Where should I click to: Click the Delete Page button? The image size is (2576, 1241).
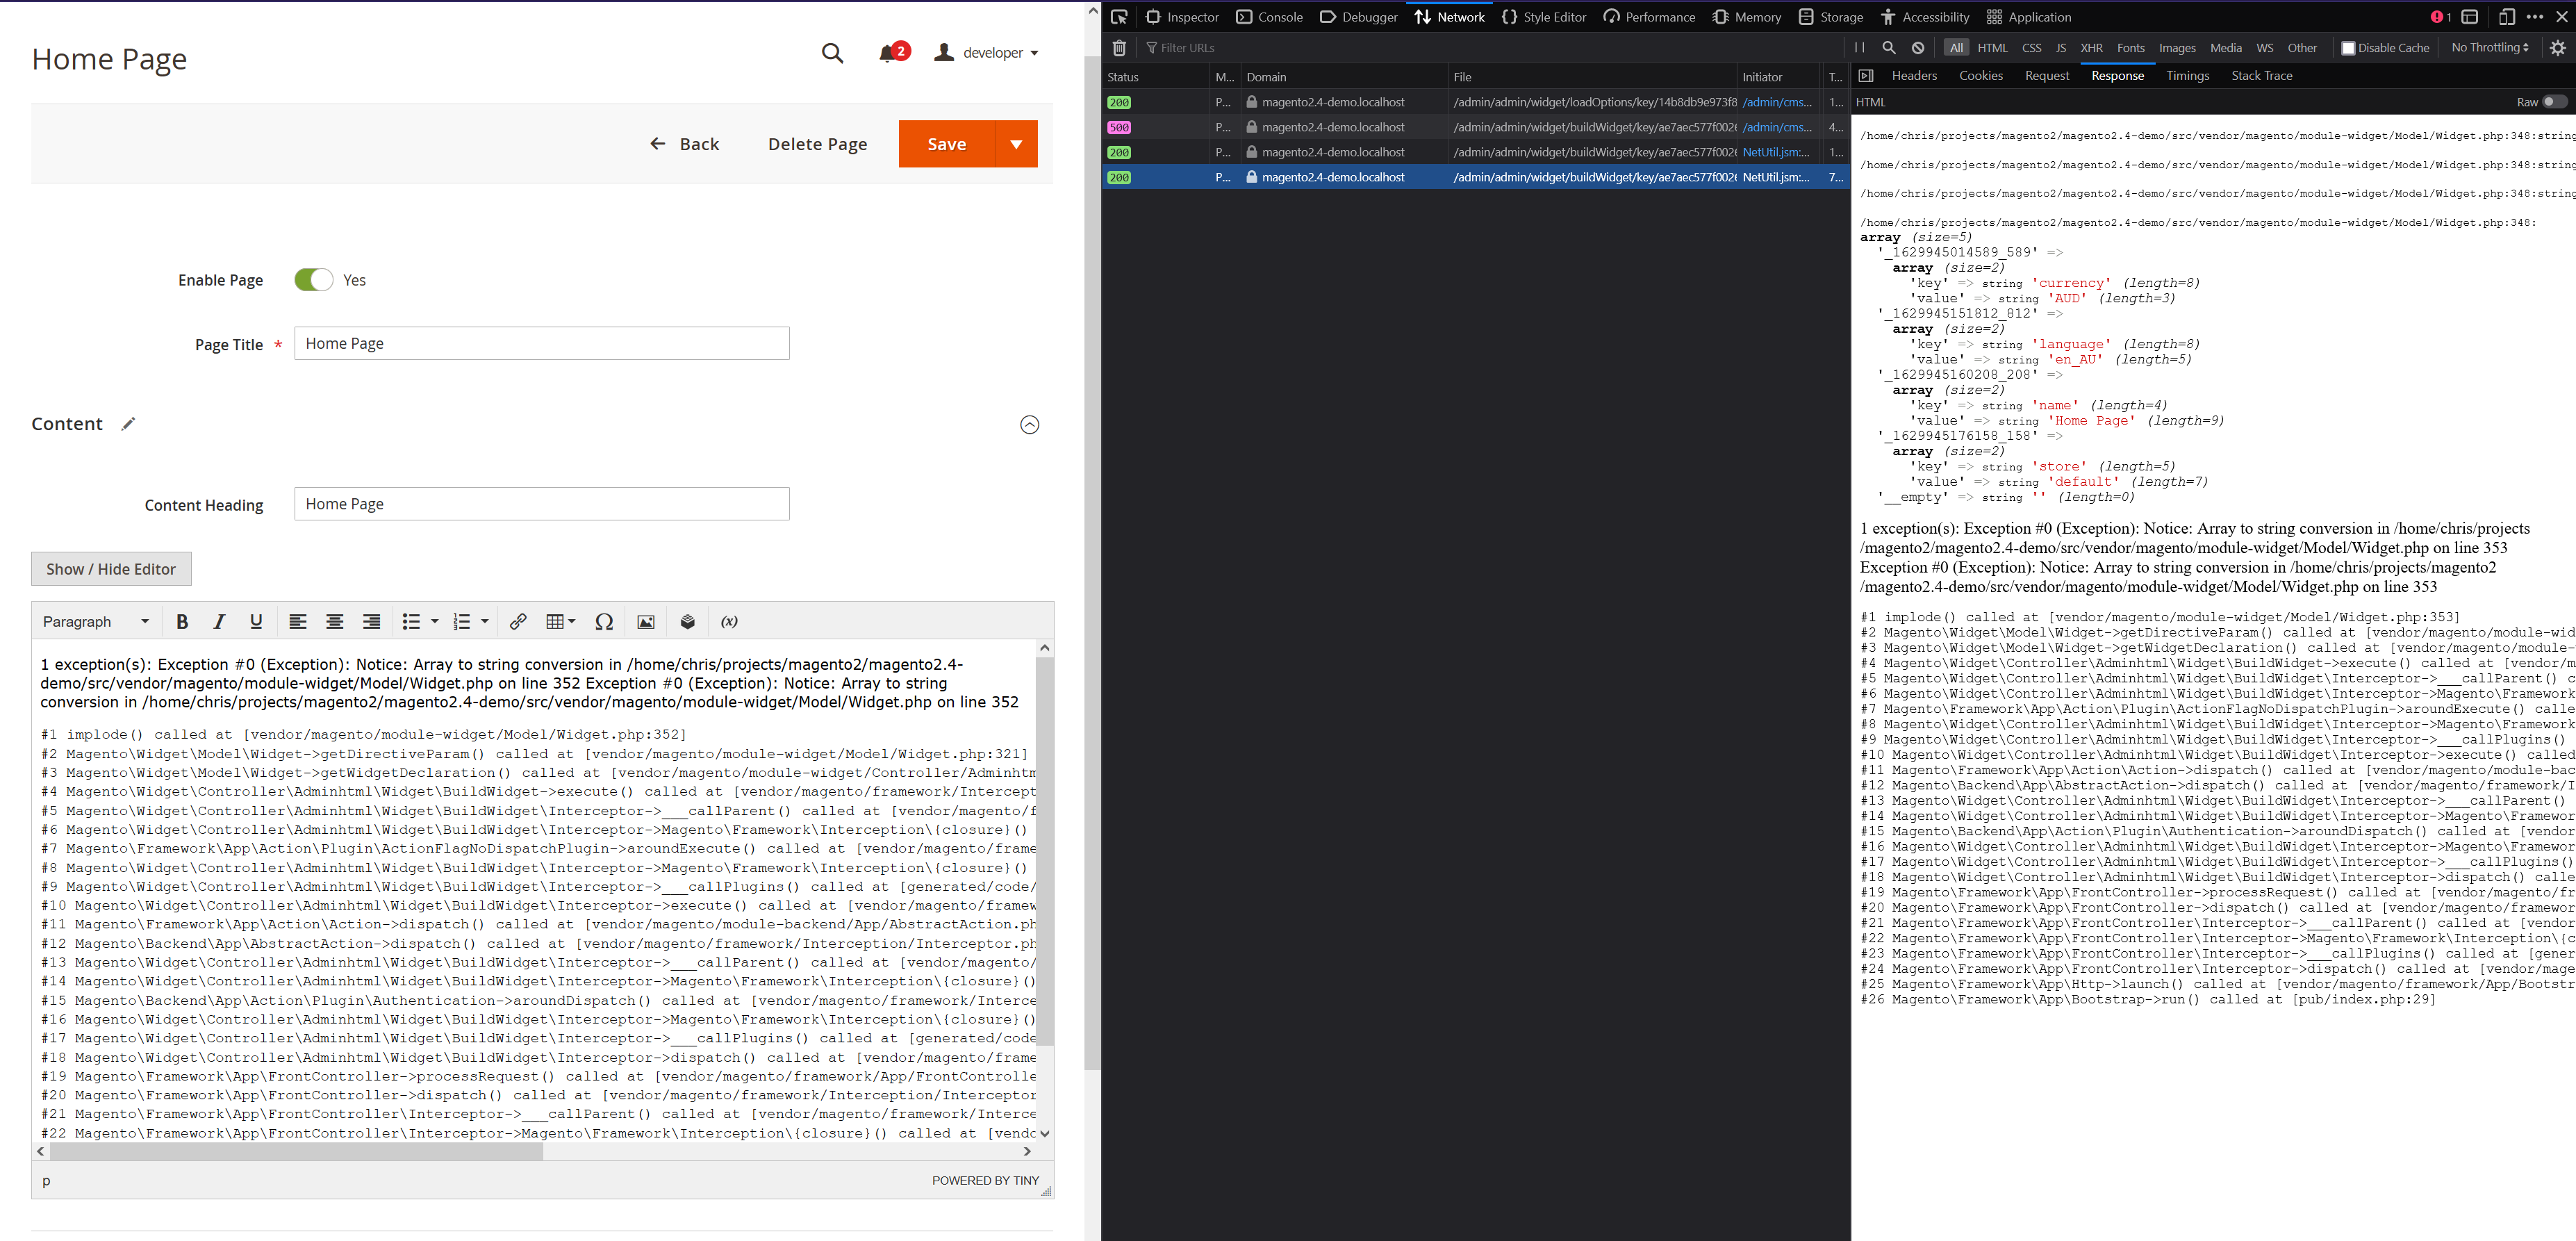pyautogui.click(x=817, y=144)
